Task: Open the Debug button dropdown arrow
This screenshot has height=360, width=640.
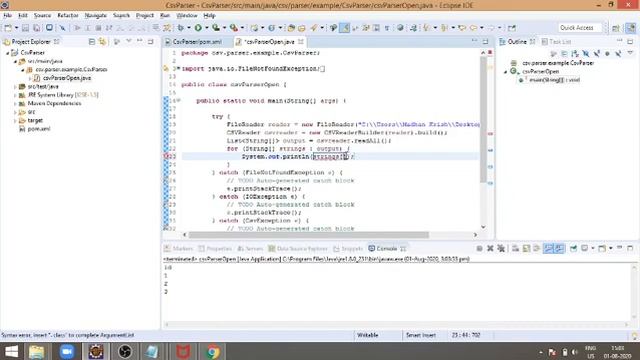Action: 189,28
